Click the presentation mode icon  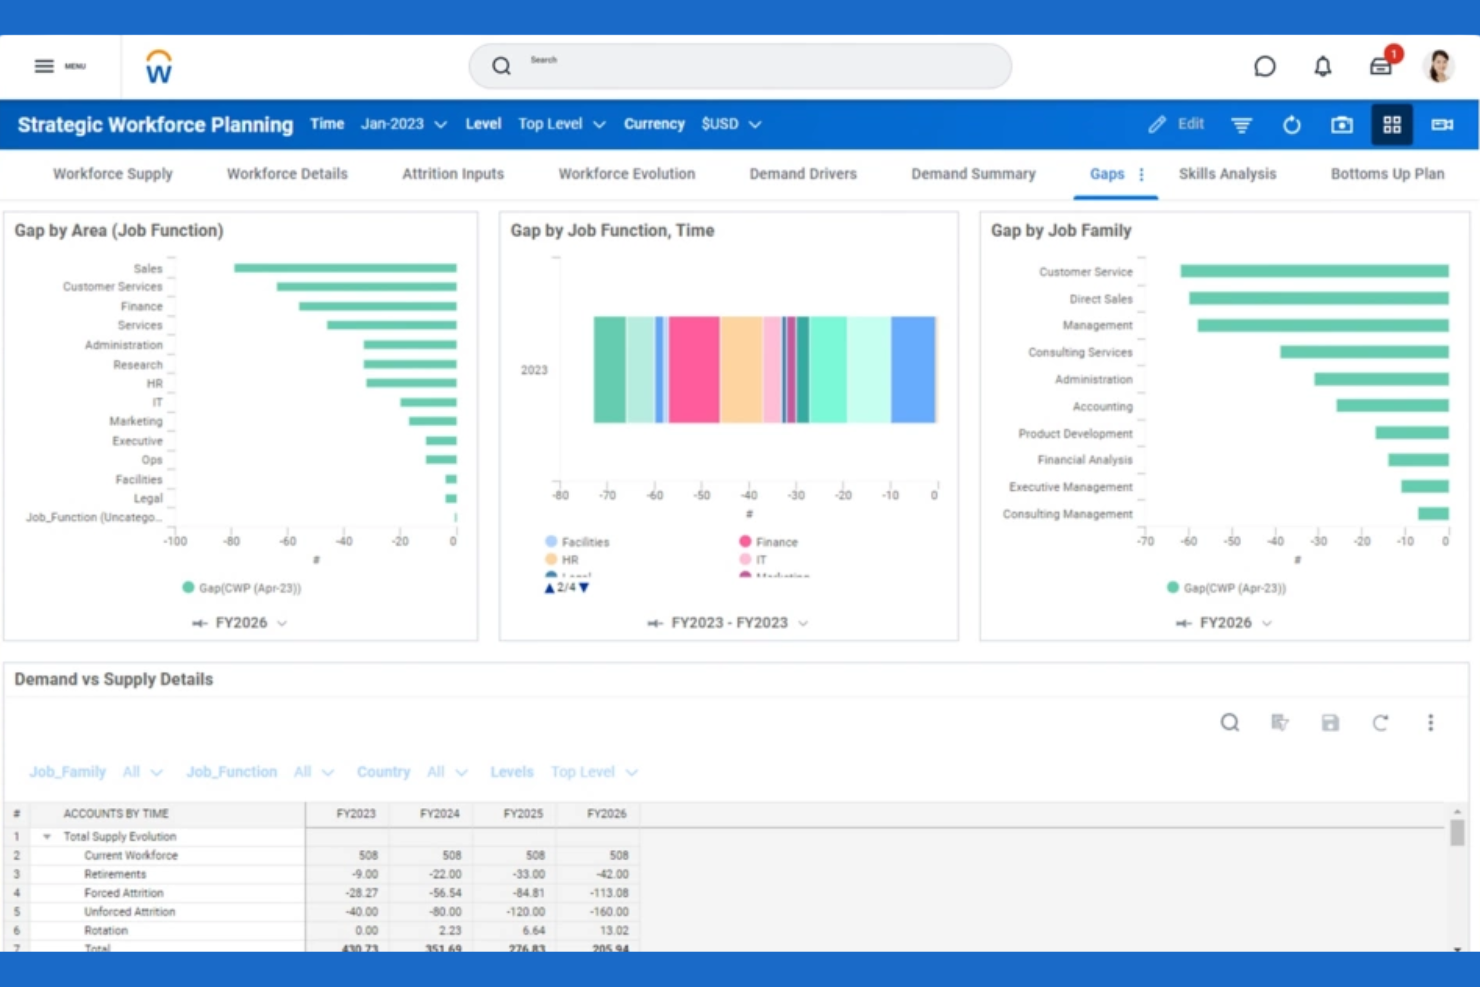(1442, 125)
